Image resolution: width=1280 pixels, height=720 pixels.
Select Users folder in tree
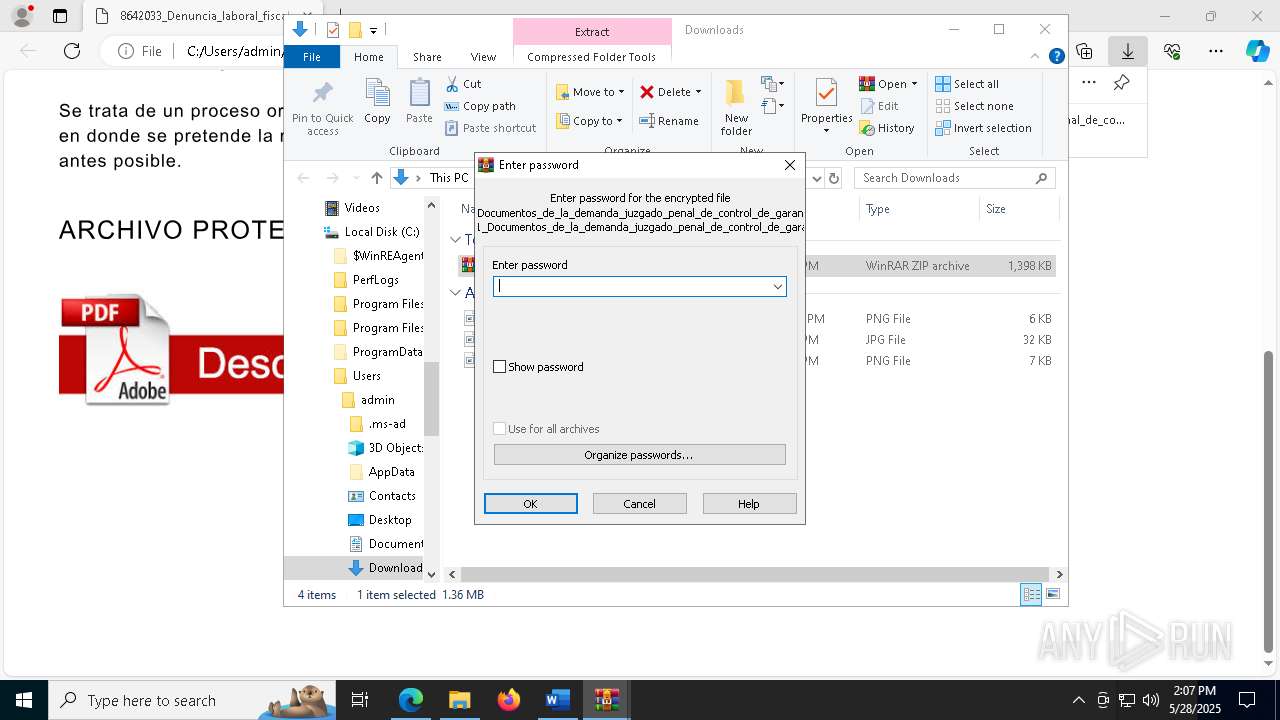click(x=367, y=376)
